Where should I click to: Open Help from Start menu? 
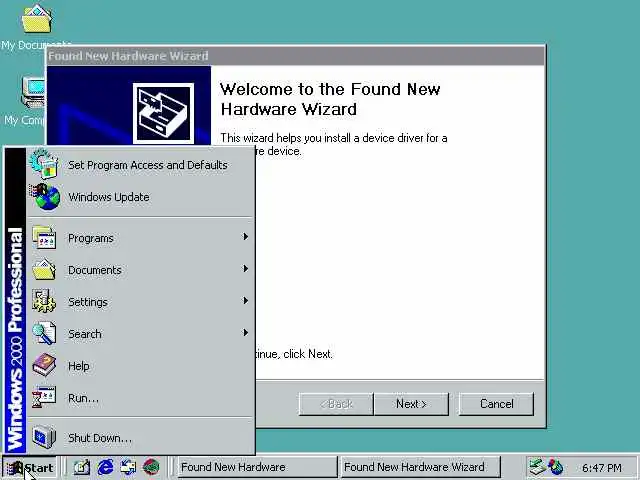click(x=140, y=366)
